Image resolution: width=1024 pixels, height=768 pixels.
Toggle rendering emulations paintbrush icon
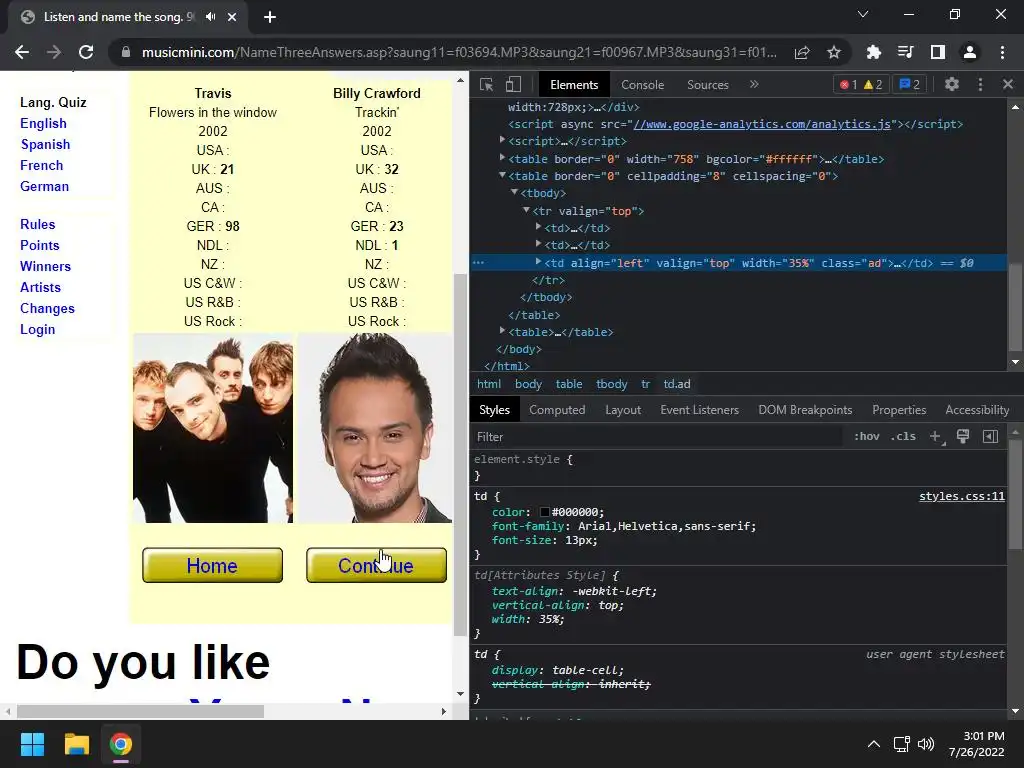[963, 436]
